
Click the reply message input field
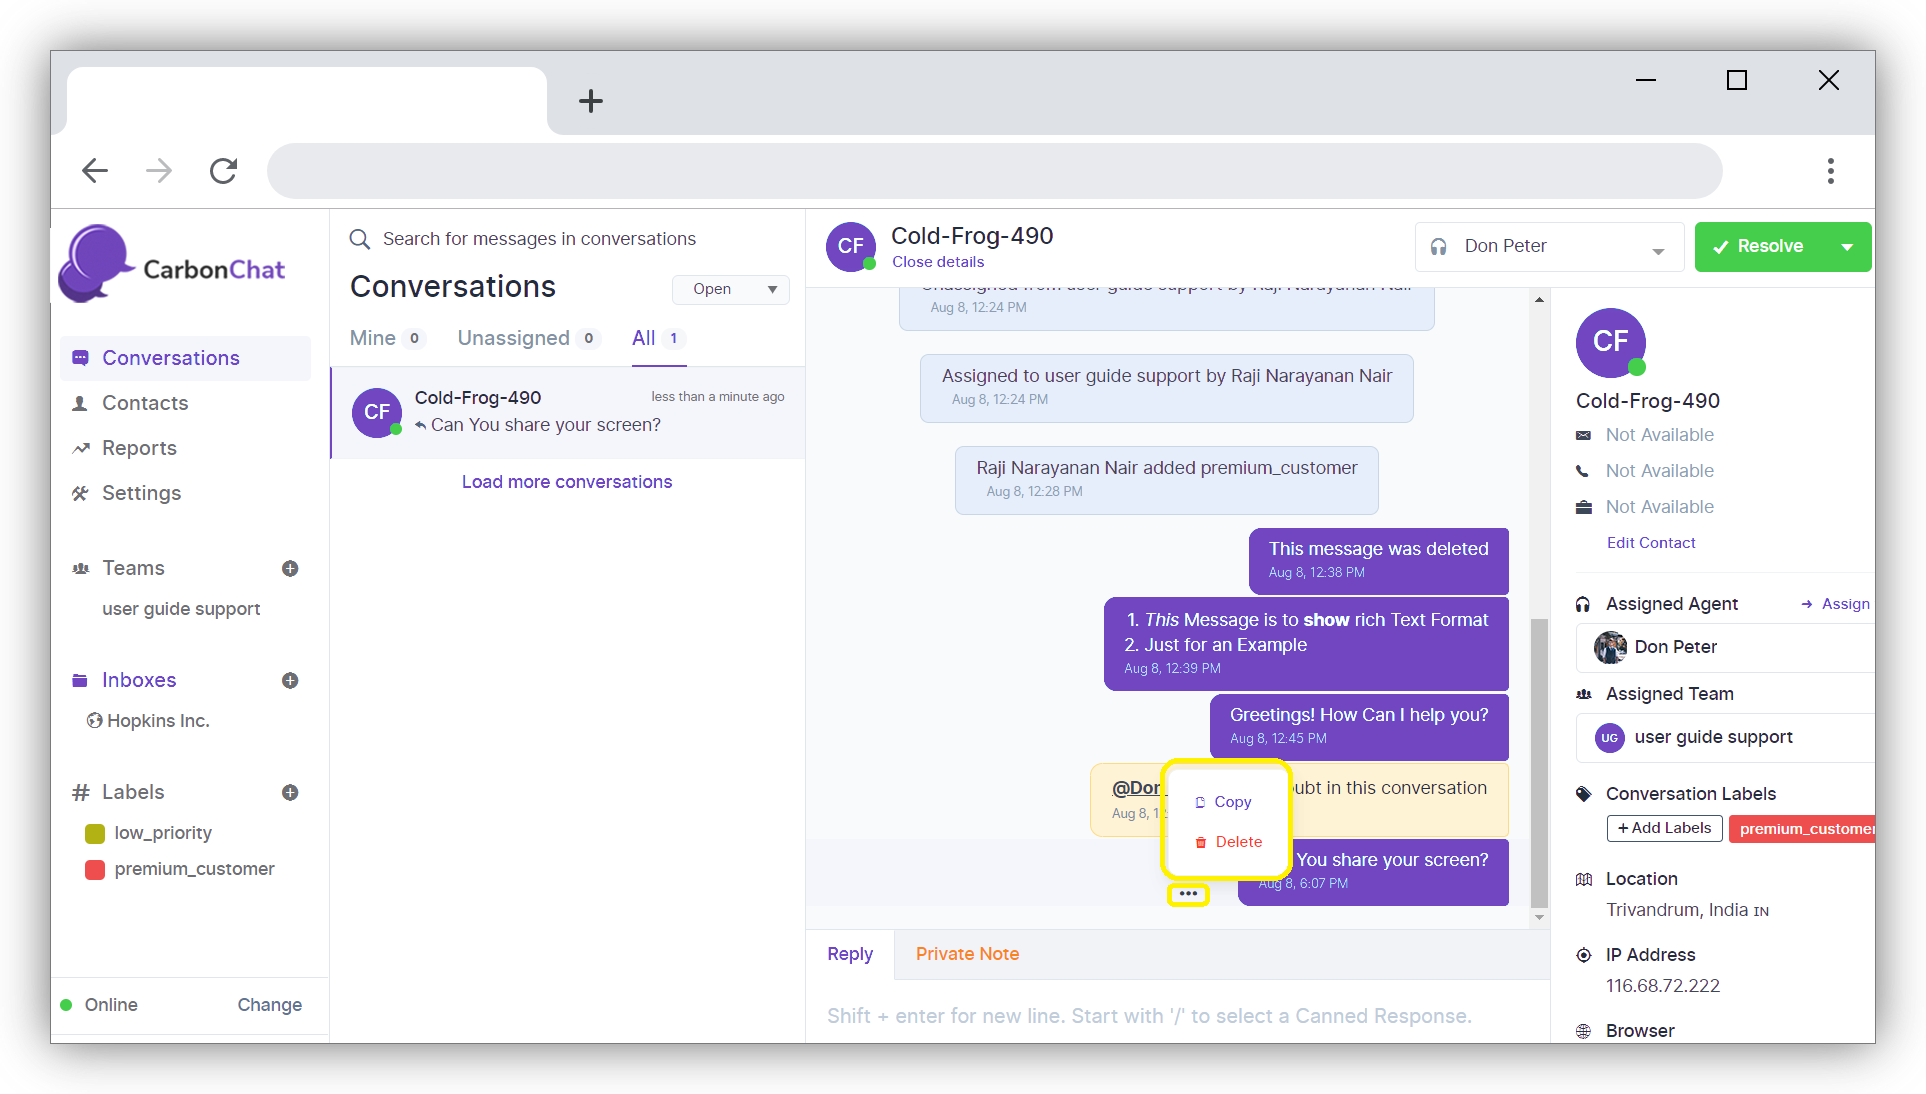pyautogui.click(x=1150, y=1016)
